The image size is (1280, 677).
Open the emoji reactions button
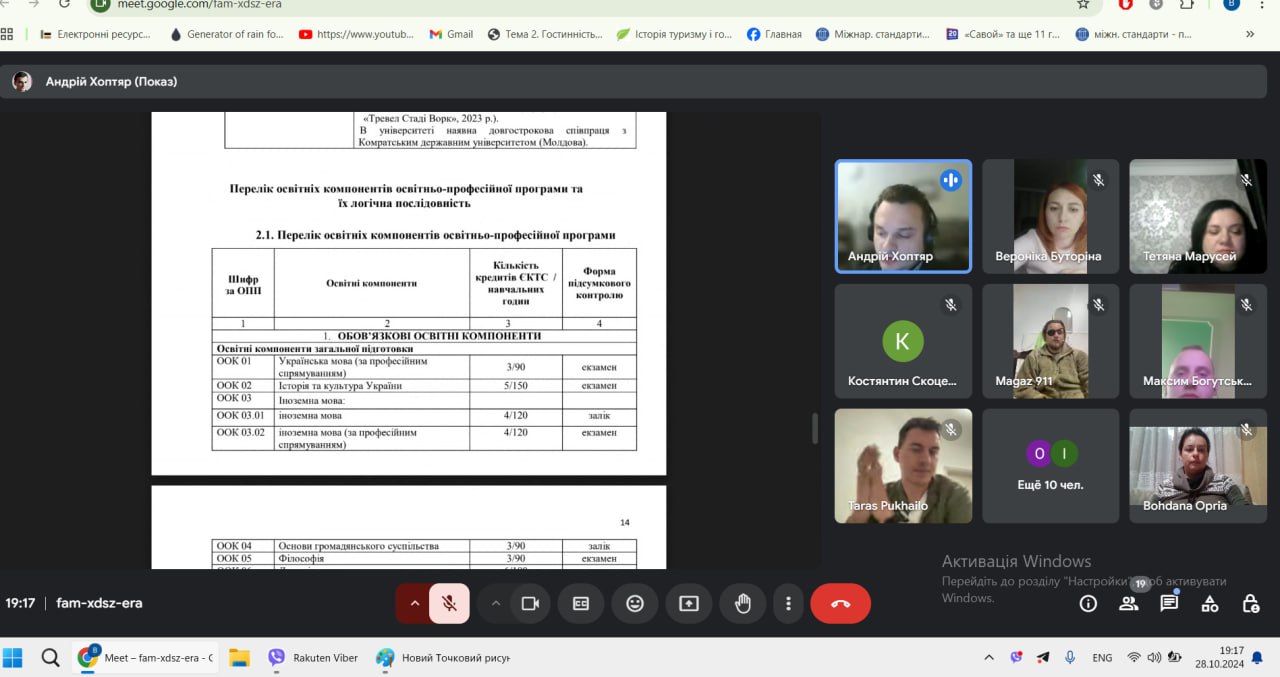[x=635, y=604]
